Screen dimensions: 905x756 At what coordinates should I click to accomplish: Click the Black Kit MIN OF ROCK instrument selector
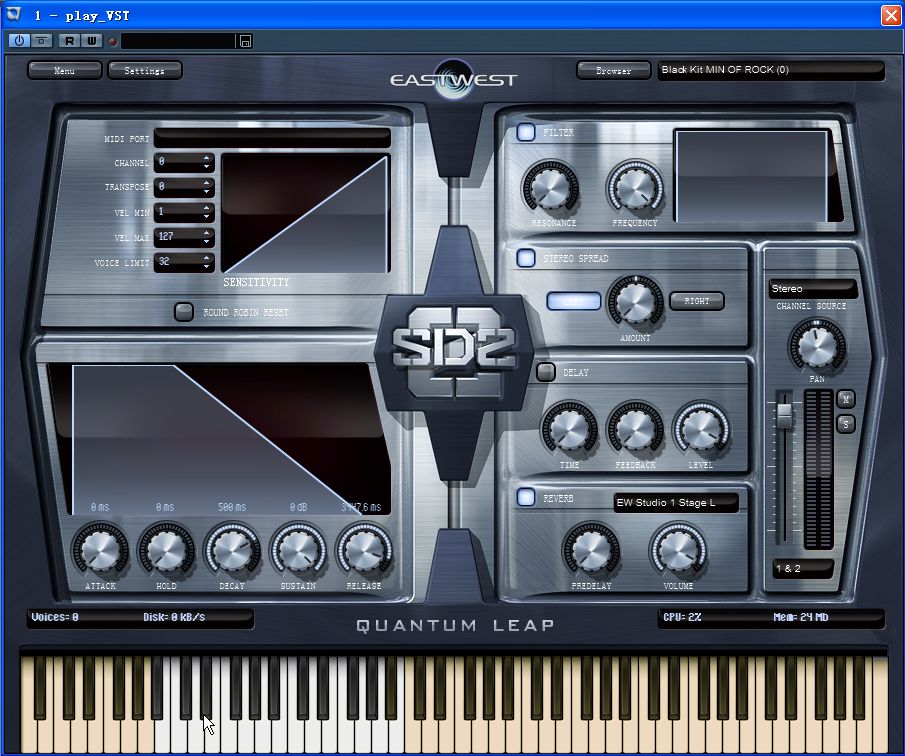771,70
